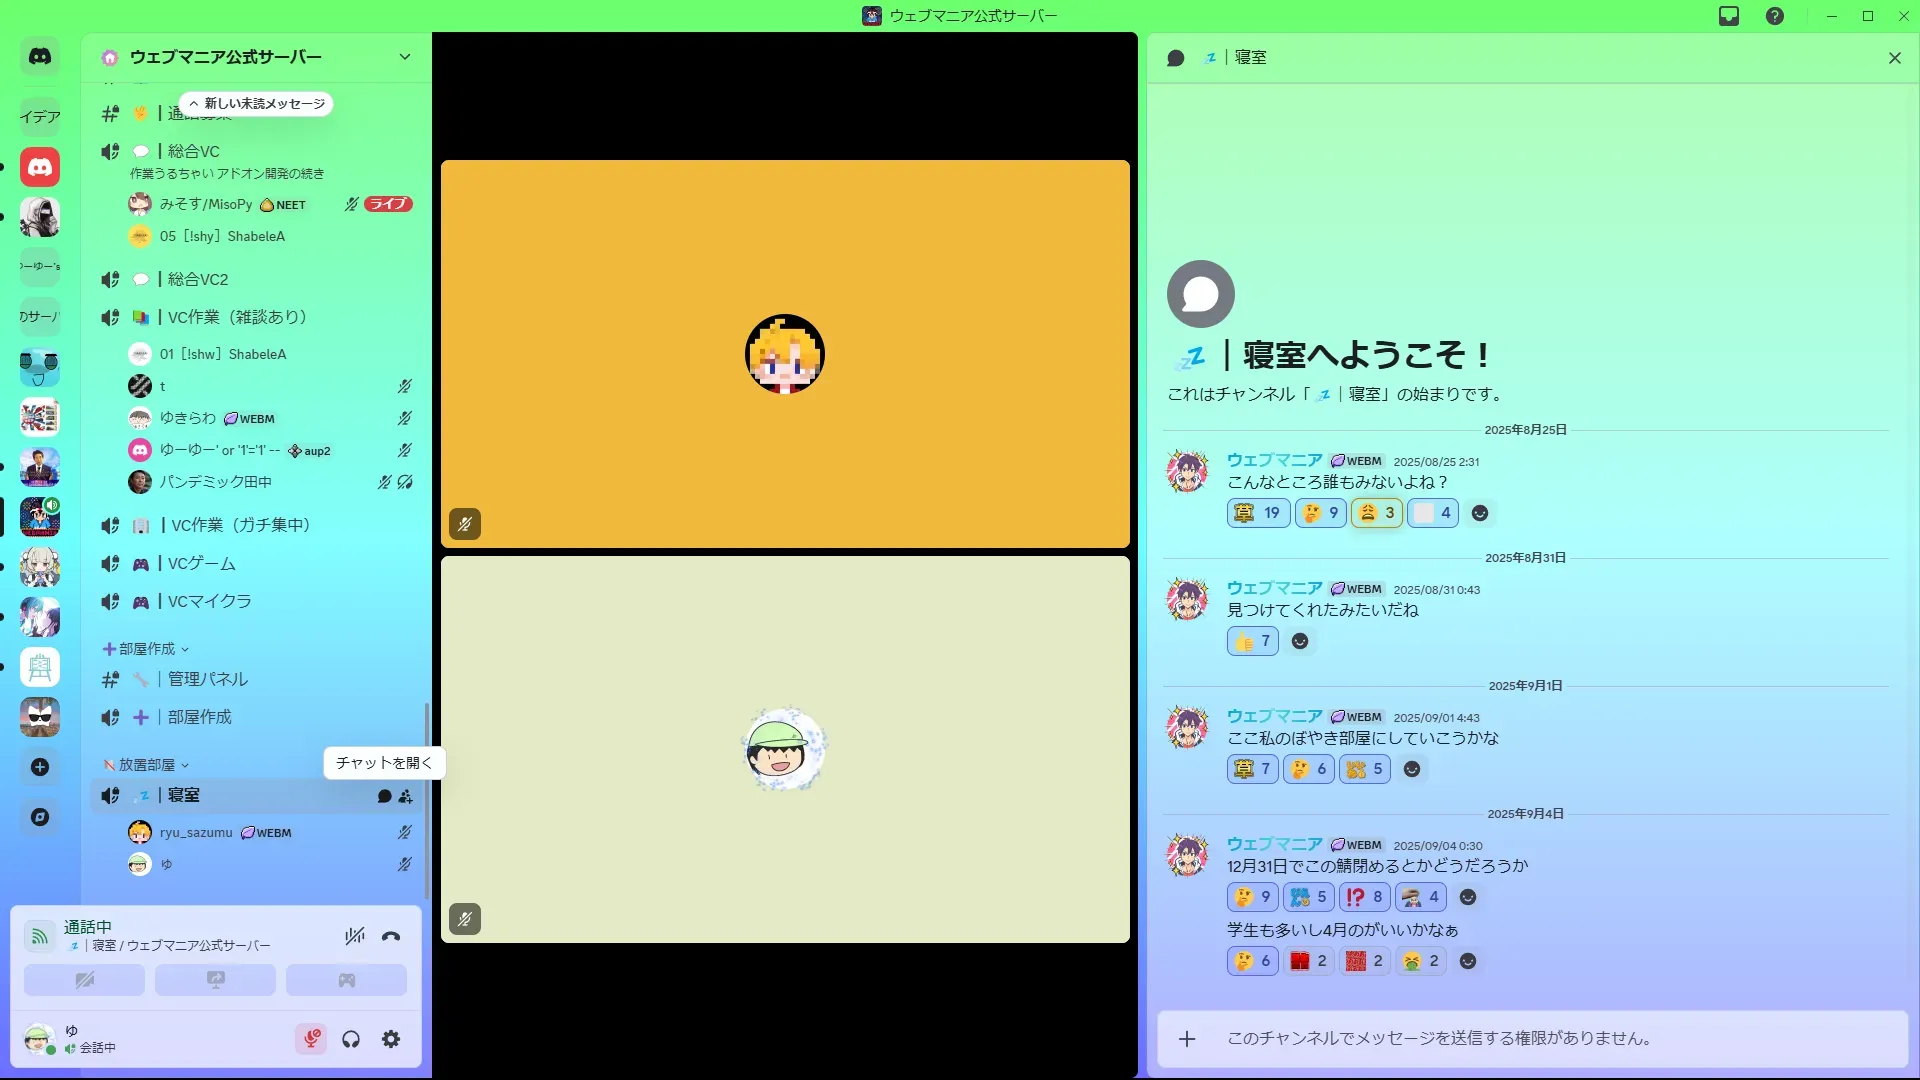Open inbox icon in title bar
Image resolution: width=1920 pixels, height=1080 pixels.
point(1729,16)
